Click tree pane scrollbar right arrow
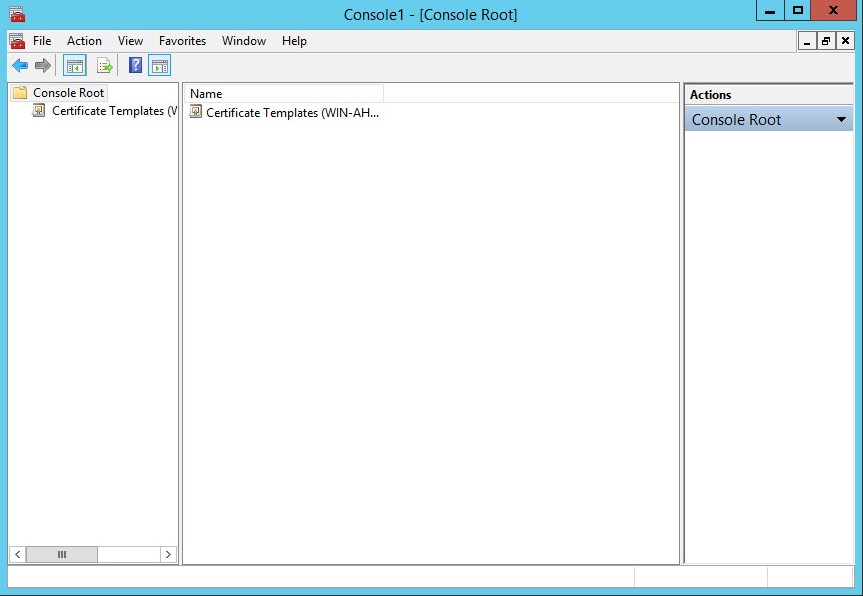 coord(168,554)
